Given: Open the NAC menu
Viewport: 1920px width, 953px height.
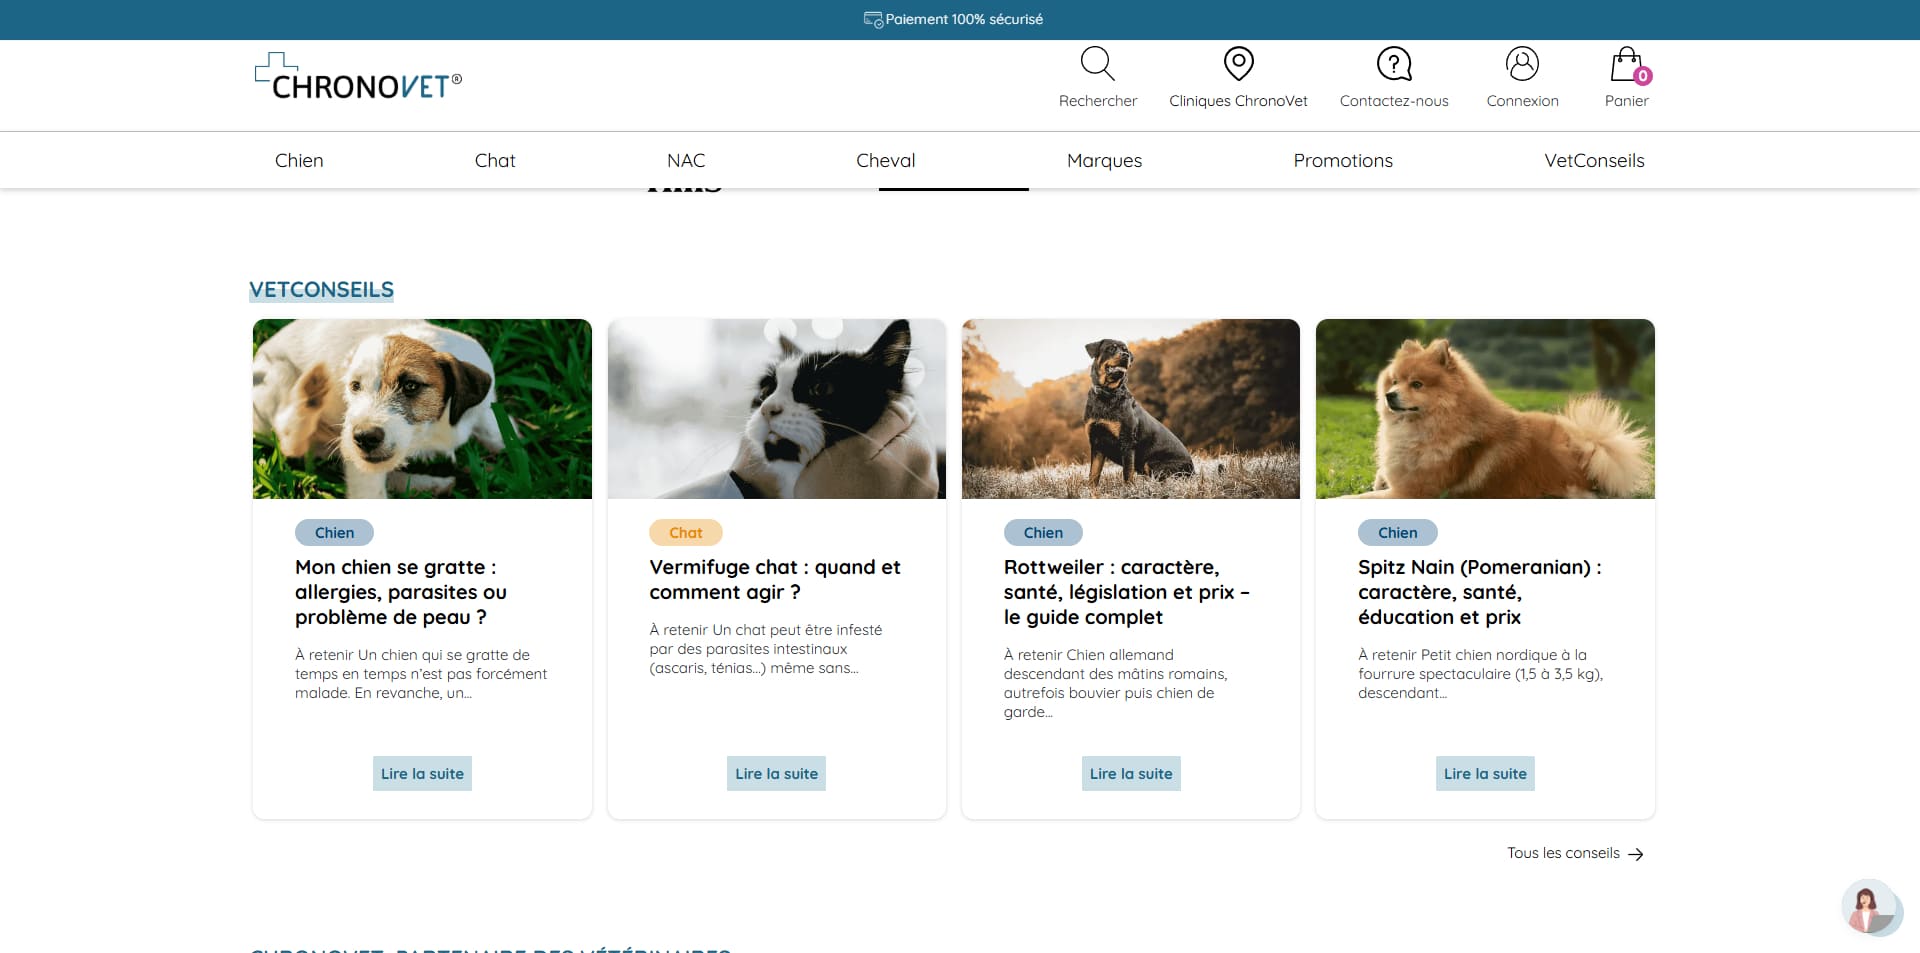Looking at the screenshot, I should (x=686, y=160).
